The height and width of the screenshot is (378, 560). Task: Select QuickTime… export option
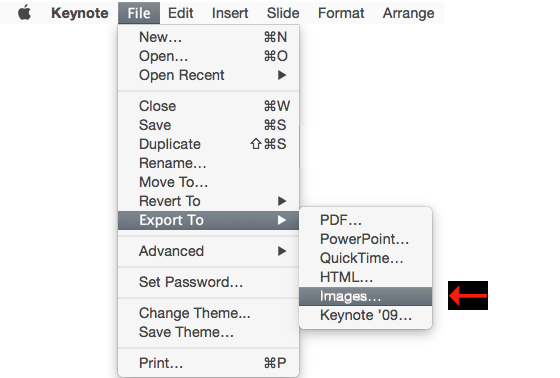[365, 258]
